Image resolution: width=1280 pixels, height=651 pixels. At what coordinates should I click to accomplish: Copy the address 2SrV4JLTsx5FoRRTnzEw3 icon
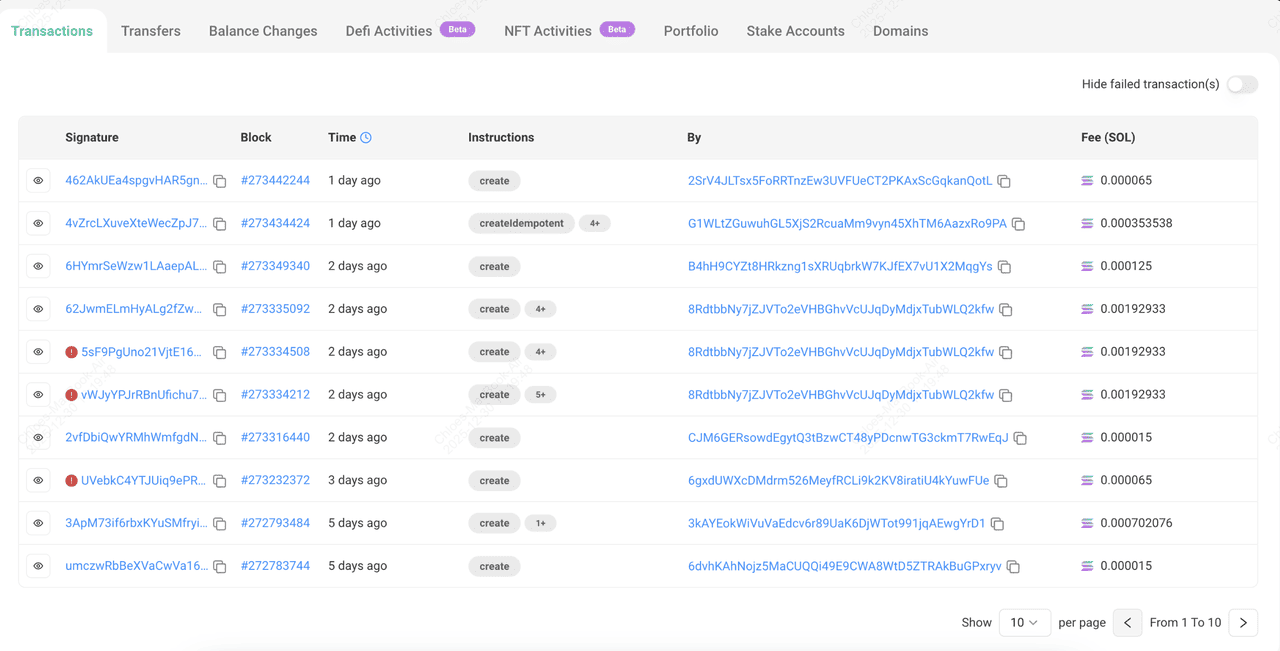pyautogui.click(x=1004, y=181)
